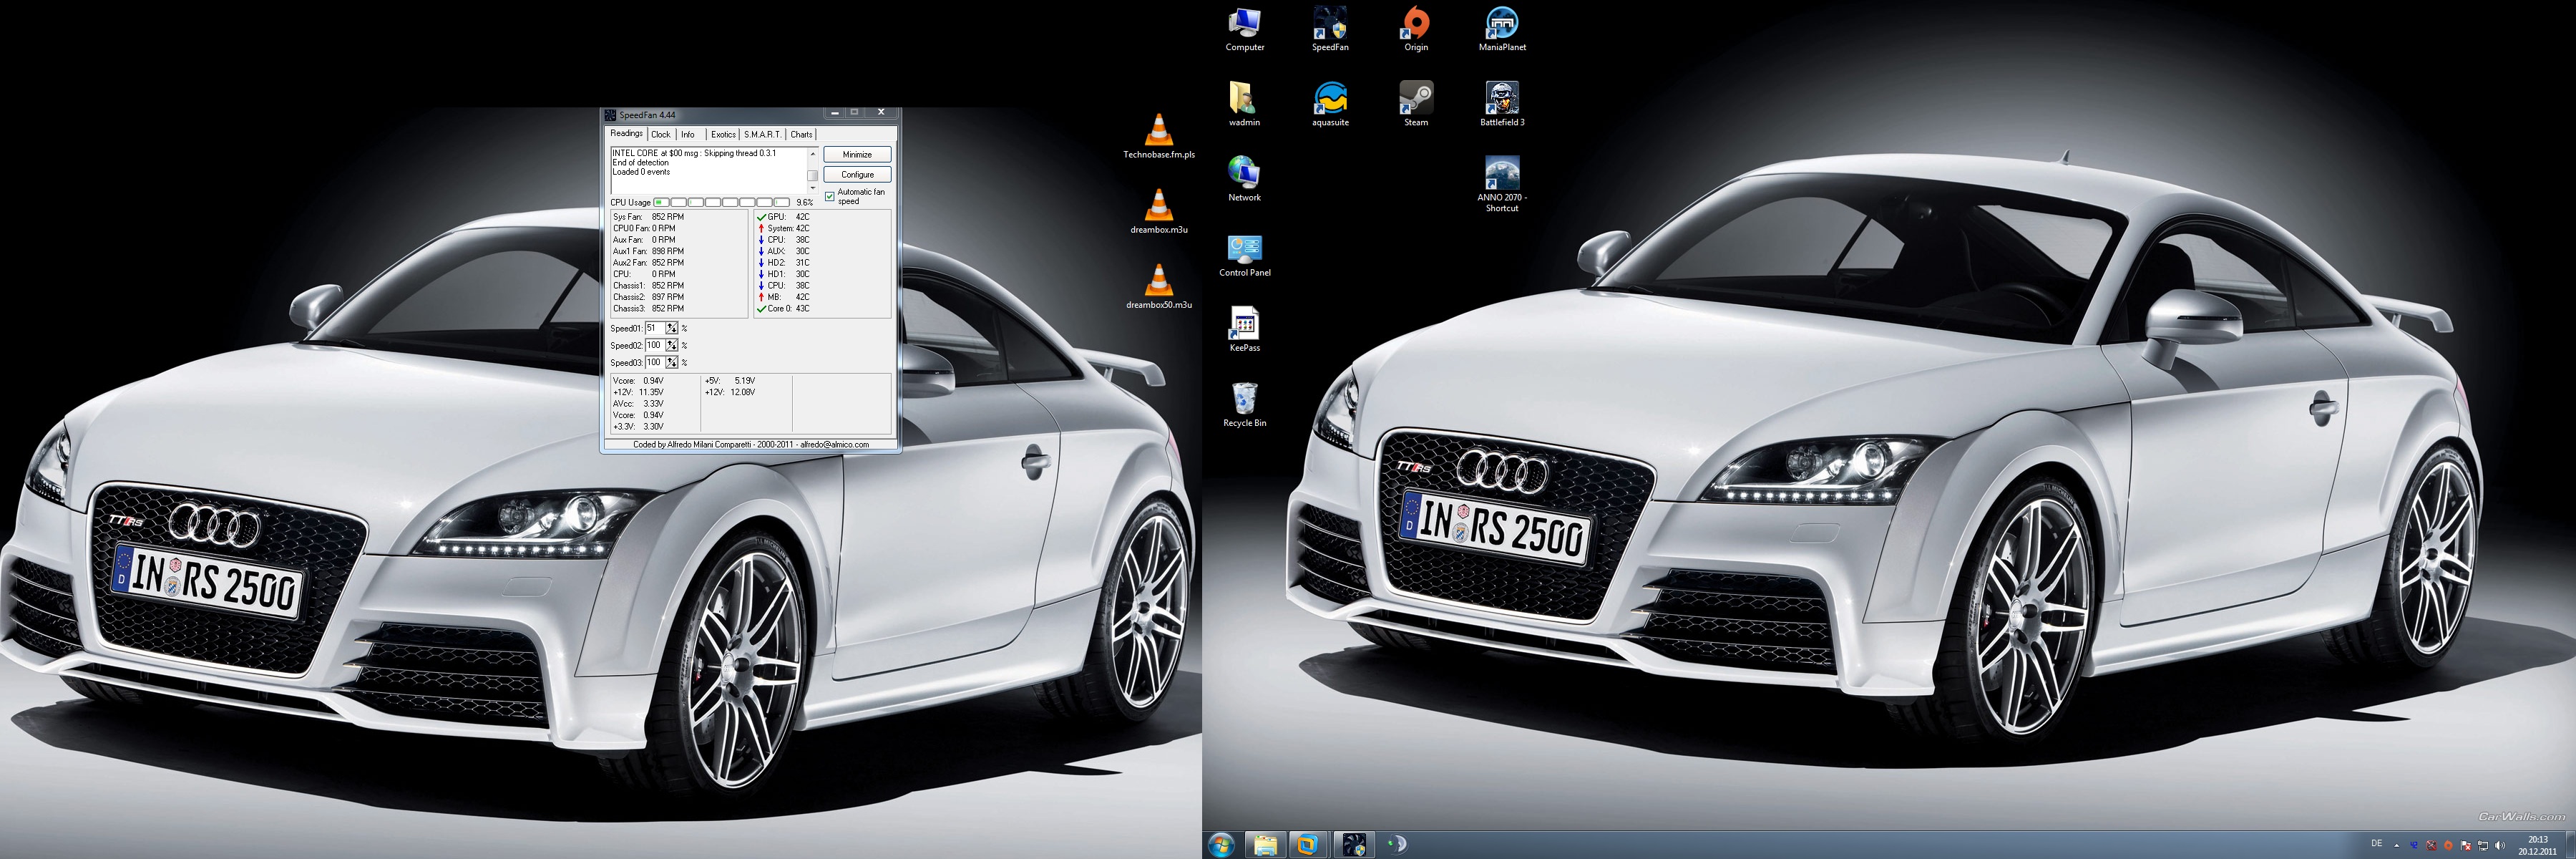The image size is (2576, 859).
Task: Click the log scrollbar down arrow
Action: (x=812, y=189)
